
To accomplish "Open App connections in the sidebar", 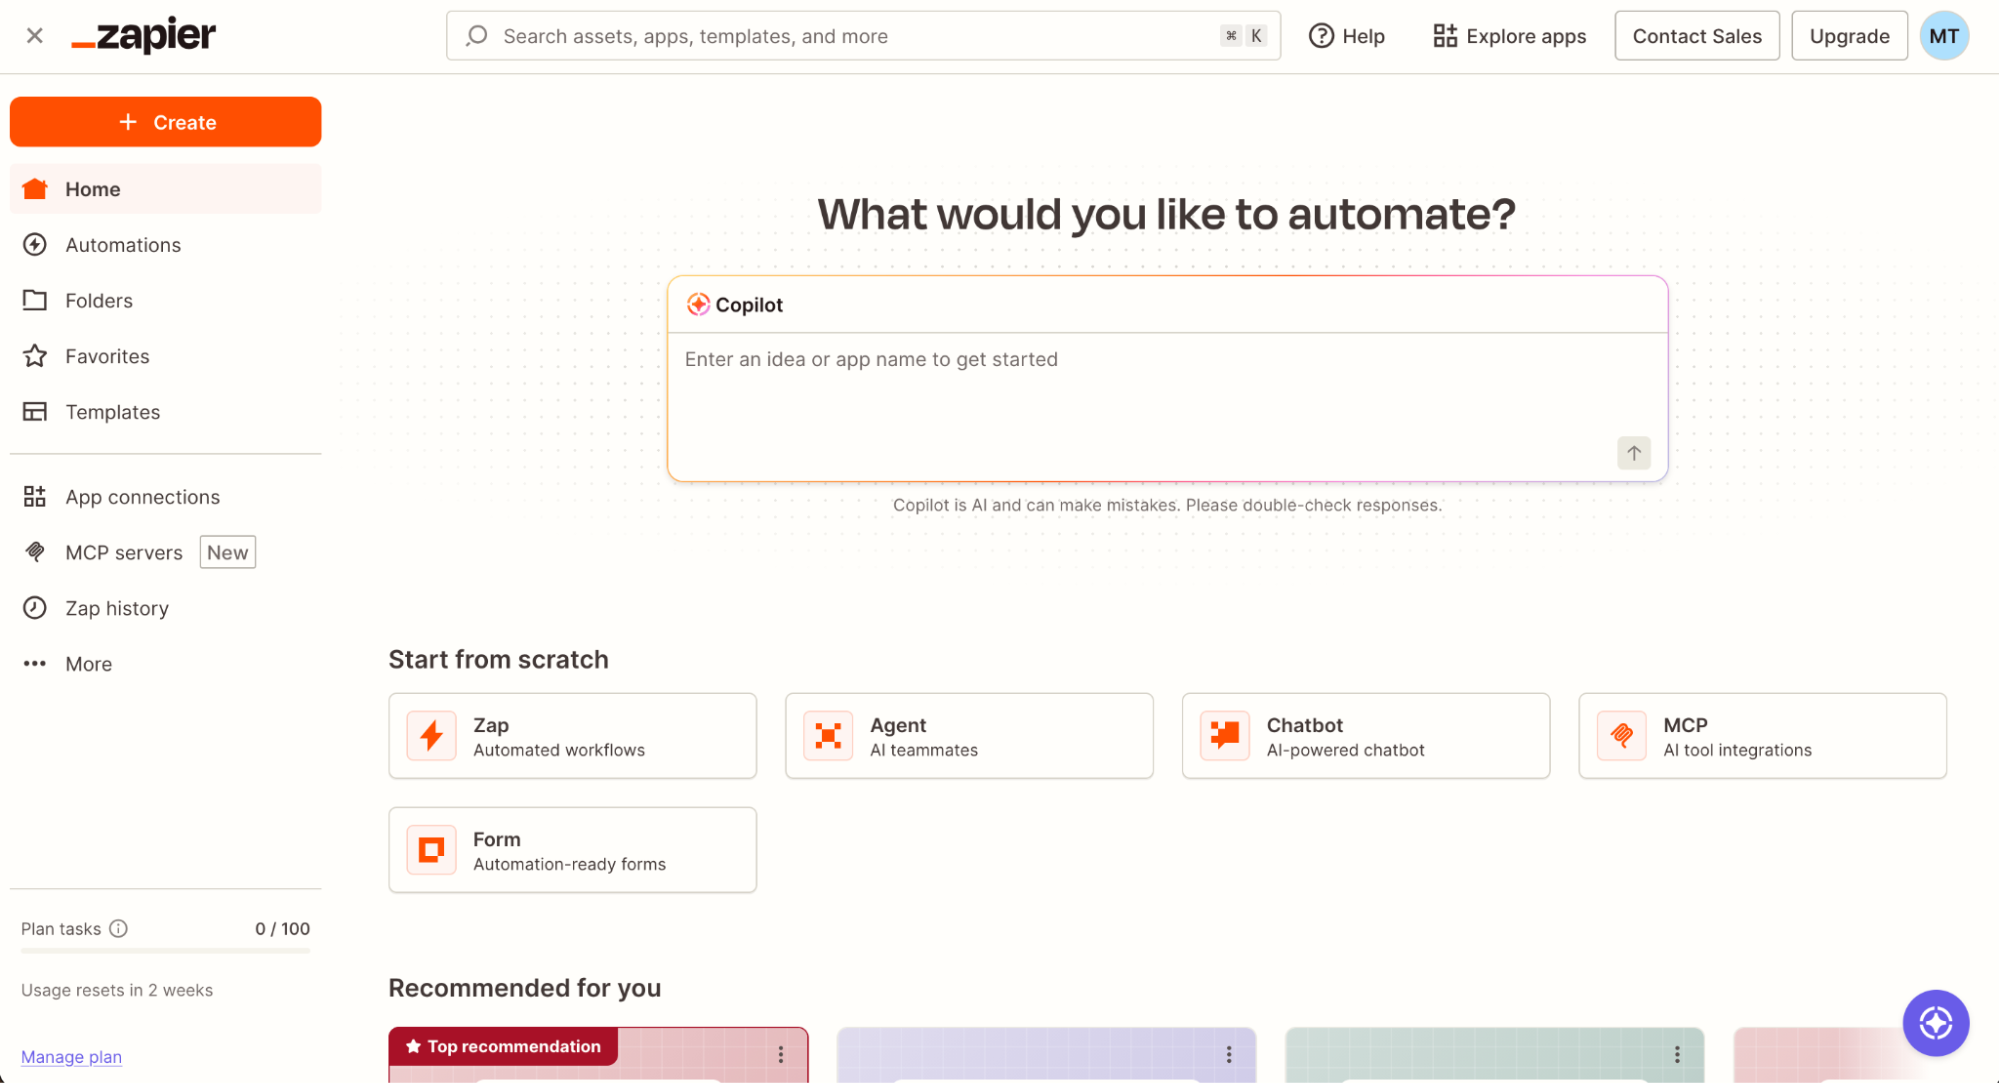I will coord(166,497).
